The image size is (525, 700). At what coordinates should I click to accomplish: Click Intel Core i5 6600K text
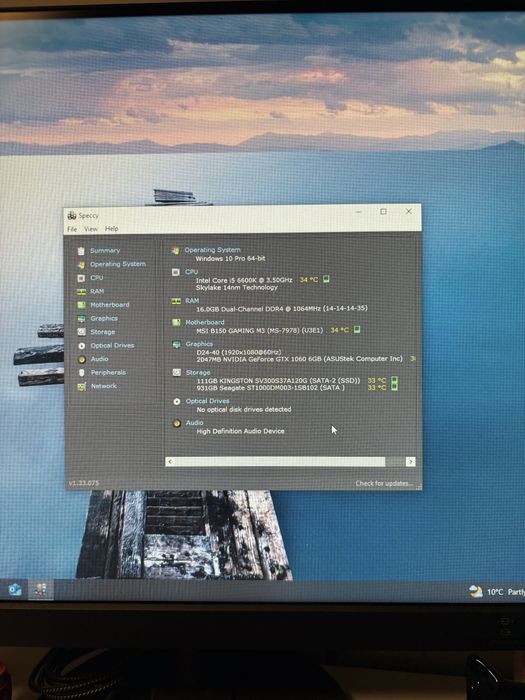(x=244, y=280)
